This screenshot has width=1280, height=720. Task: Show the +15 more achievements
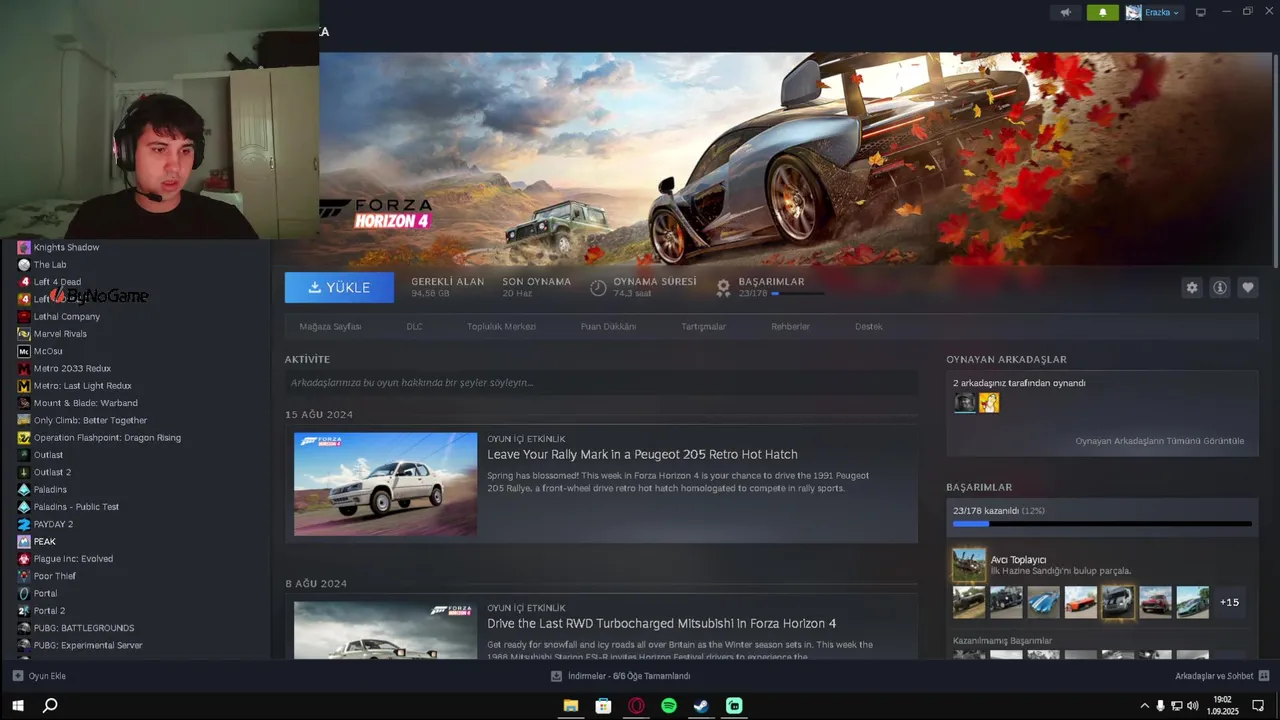coord(1229,602)
